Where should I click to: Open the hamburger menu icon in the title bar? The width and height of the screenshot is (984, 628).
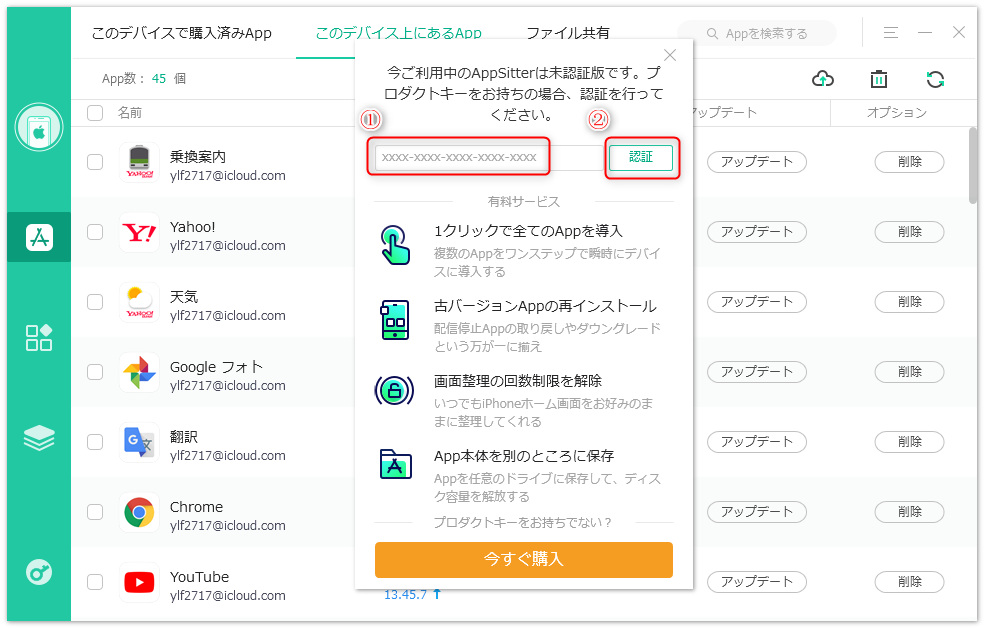point(890,33)
